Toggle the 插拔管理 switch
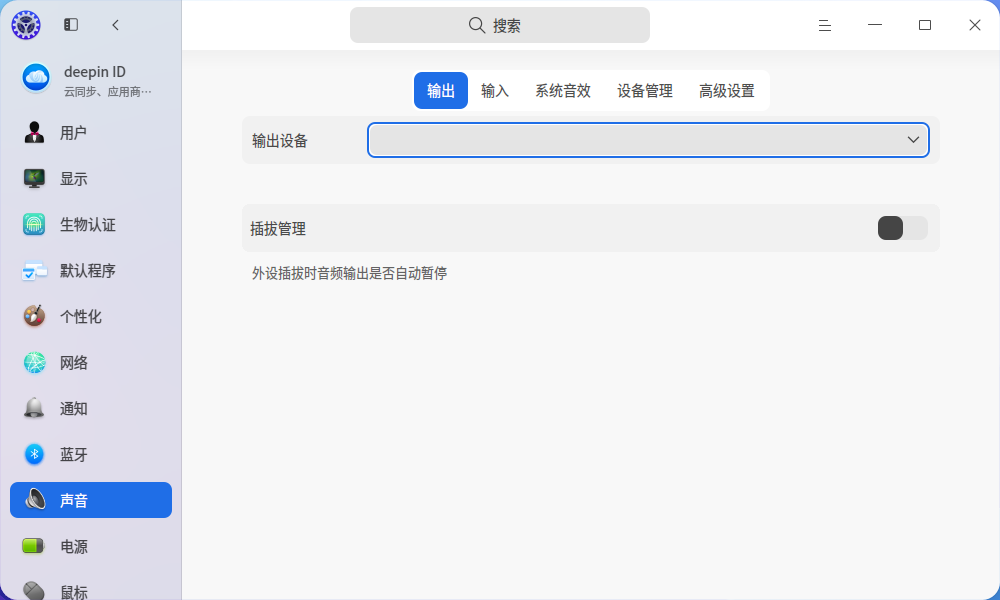 click(902, 228)
